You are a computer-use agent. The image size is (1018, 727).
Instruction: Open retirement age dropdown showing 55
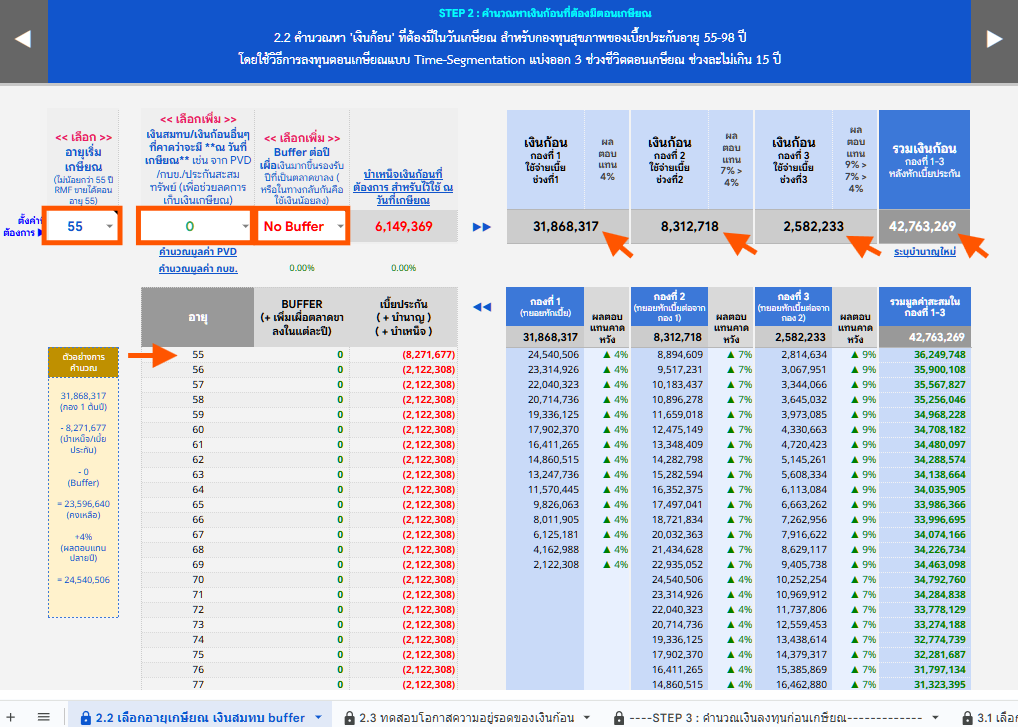click(x=82, y=227)
